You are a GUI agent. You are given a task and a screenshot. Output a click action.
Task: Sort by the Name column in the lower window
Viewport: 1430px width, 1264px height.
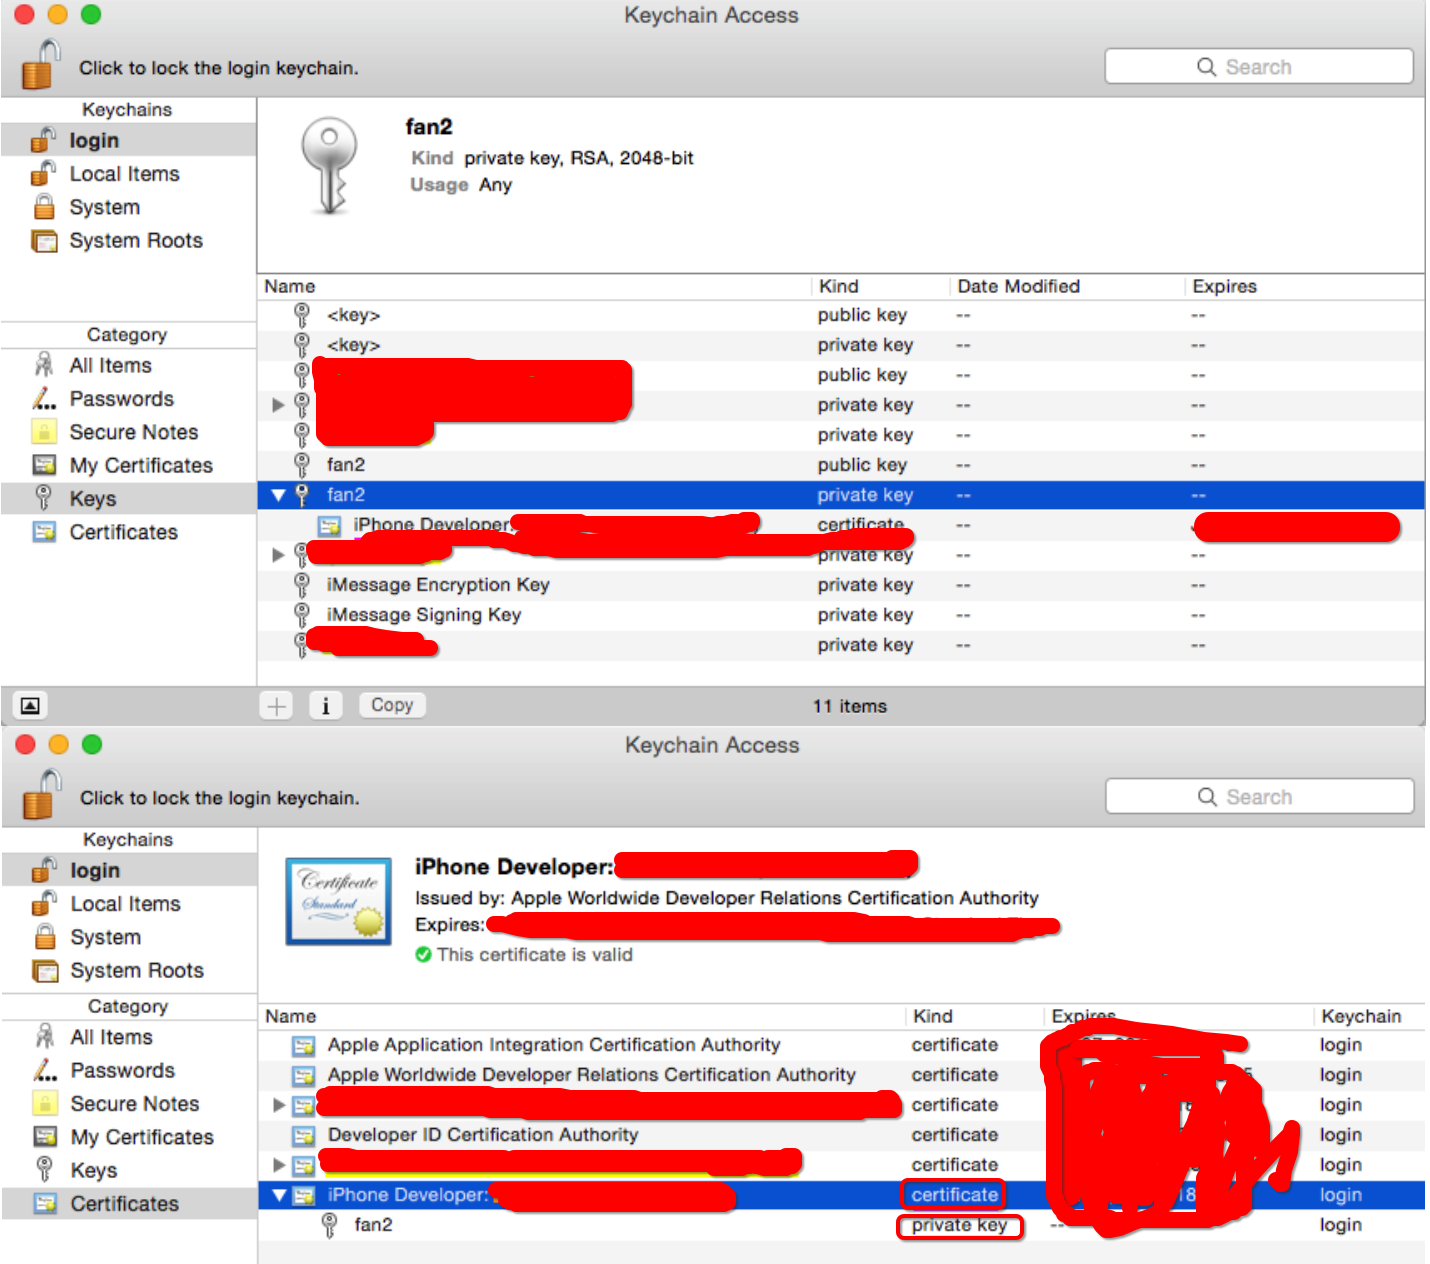click(582, 1016)
